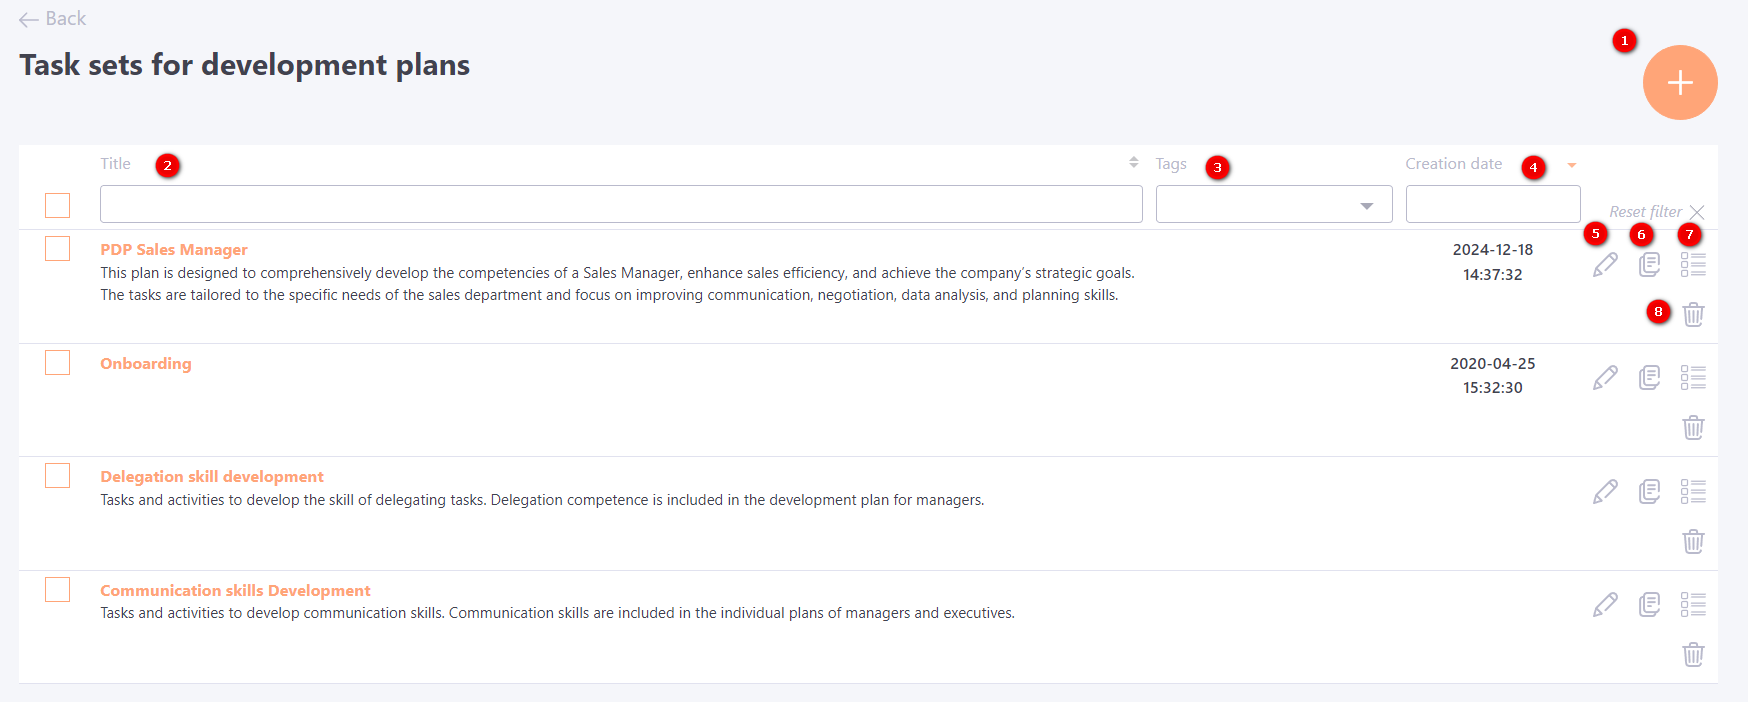The height and width of the screenshot is (702, 1748).
Task: Go Back to previous page
Action: [53, 19]
